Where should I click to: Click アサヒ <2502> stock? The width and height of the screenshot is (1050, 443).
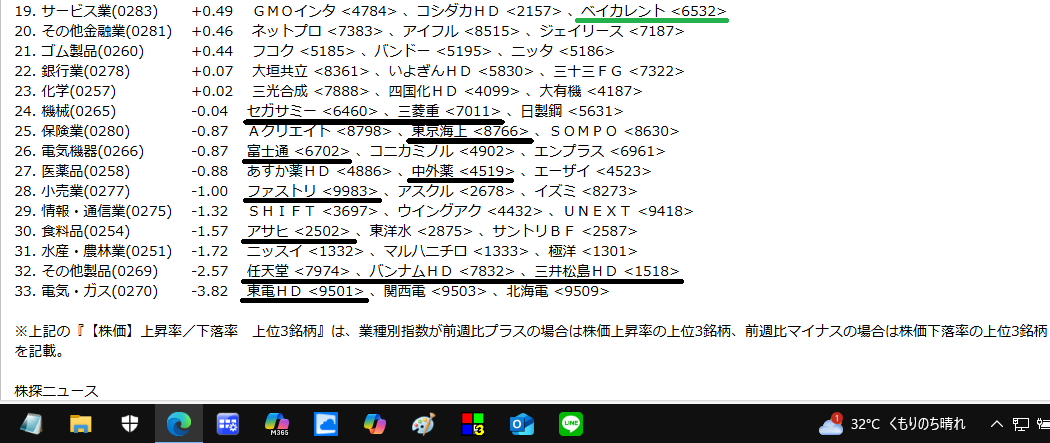299,232
